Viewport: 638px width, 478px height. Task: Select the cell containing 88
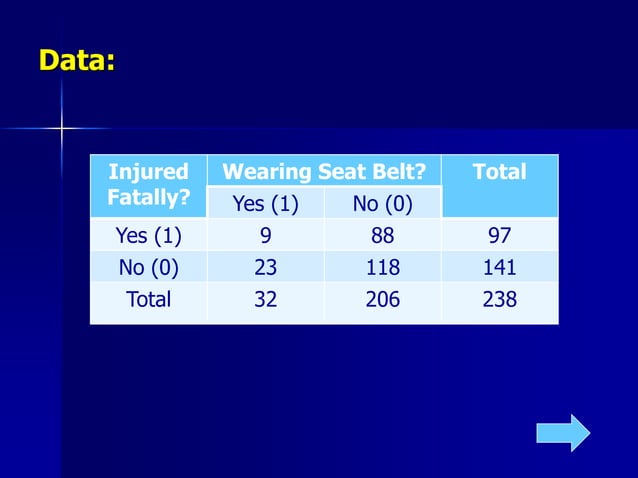point(382,236)
